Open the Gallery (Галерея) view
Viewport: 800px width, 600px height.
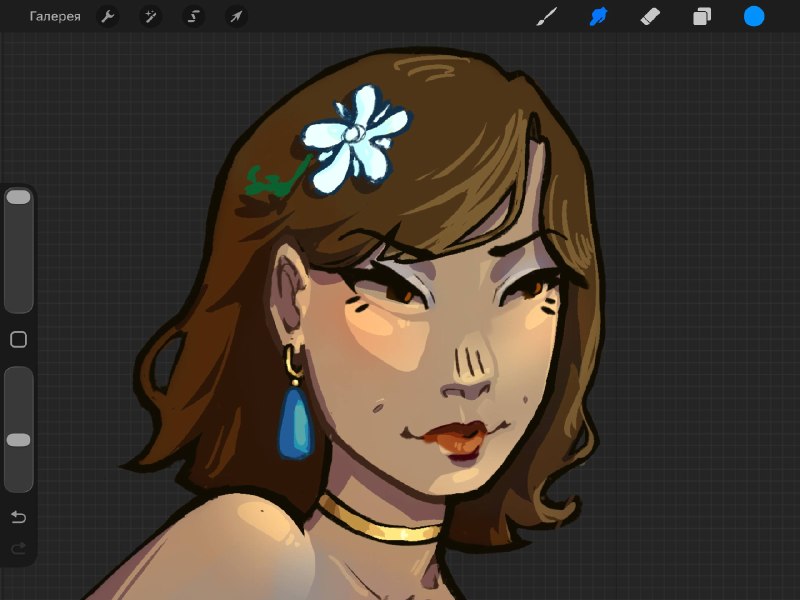pyautogui.click(x=55, y=16)
